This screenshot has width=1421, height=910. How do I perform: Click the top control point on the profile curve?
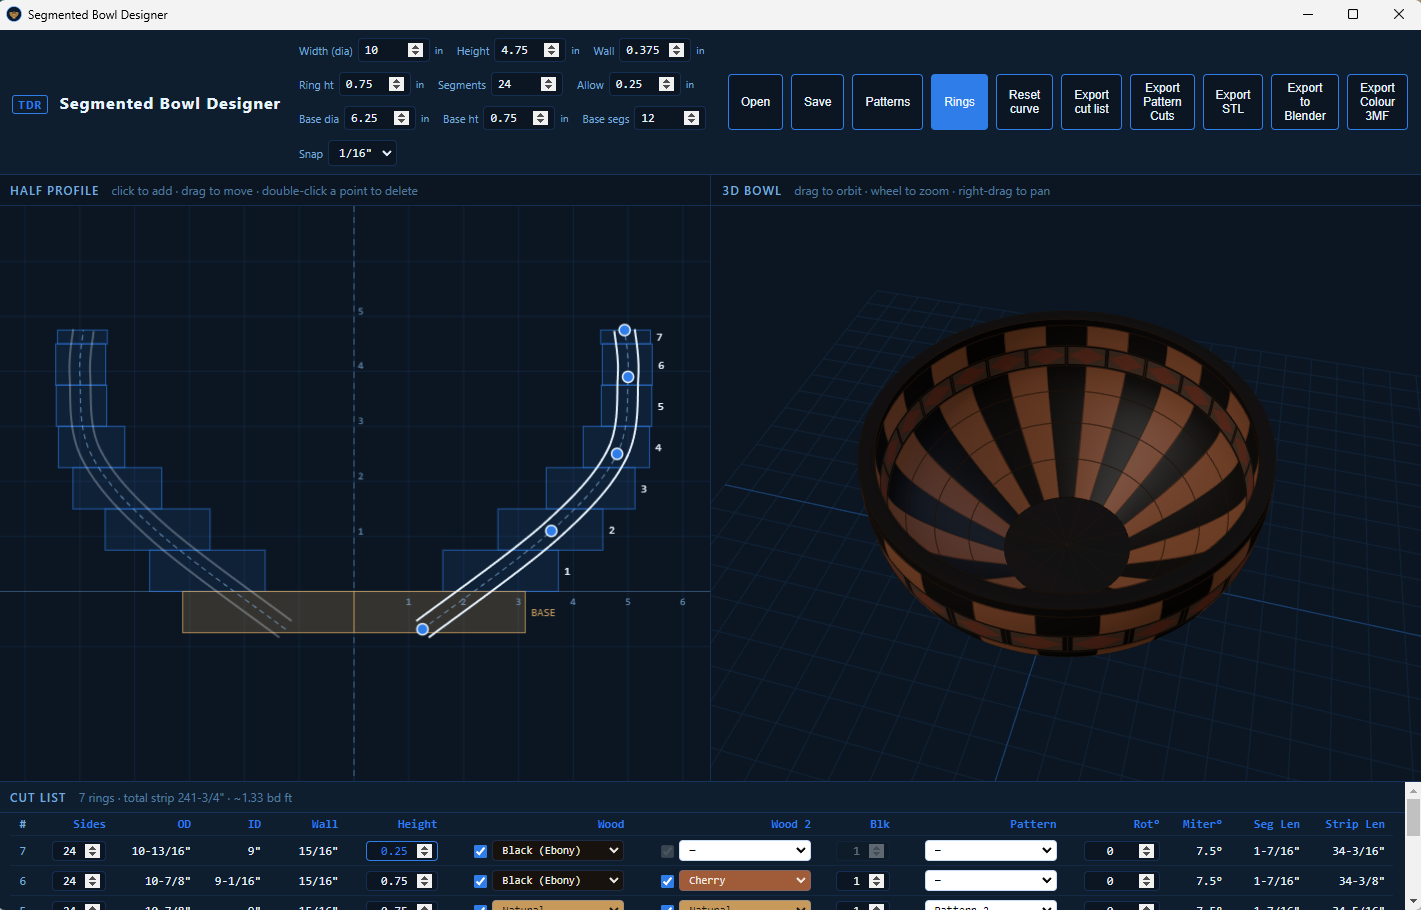point(624,330)
